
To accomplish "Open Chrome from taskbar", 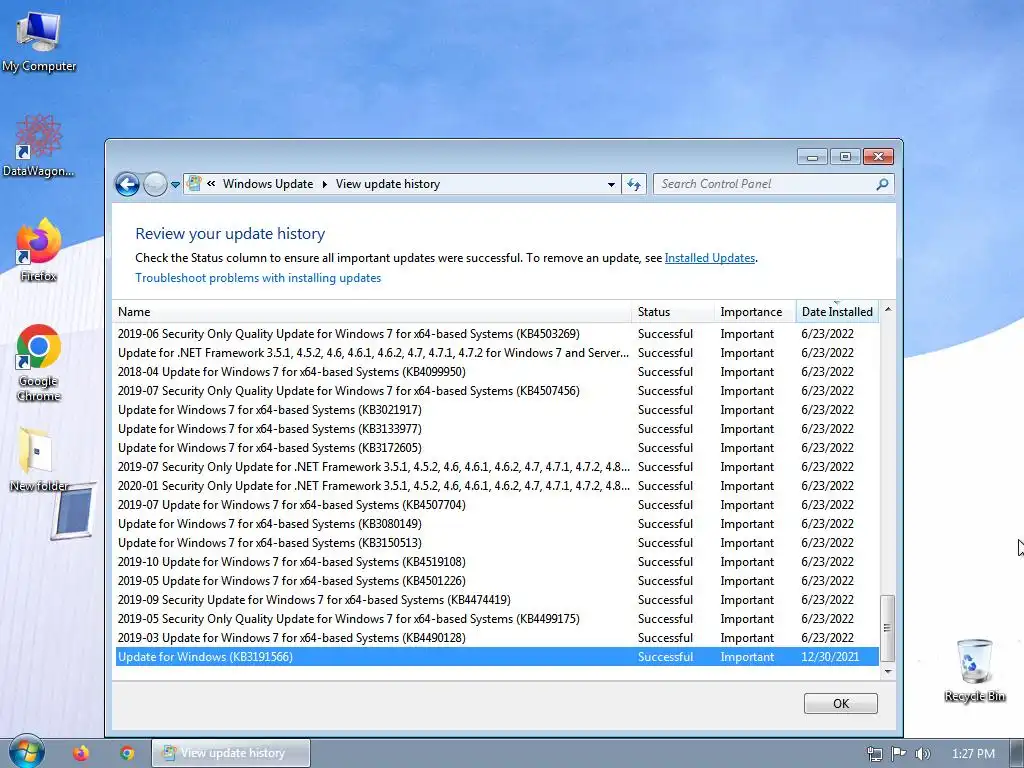I will click(127, 753).
